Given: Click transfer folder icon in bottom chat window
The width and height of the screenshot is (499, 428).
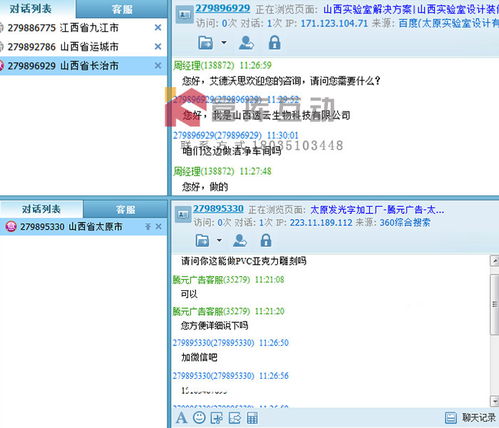Looking at the screenshot, I should click(202, 240).
